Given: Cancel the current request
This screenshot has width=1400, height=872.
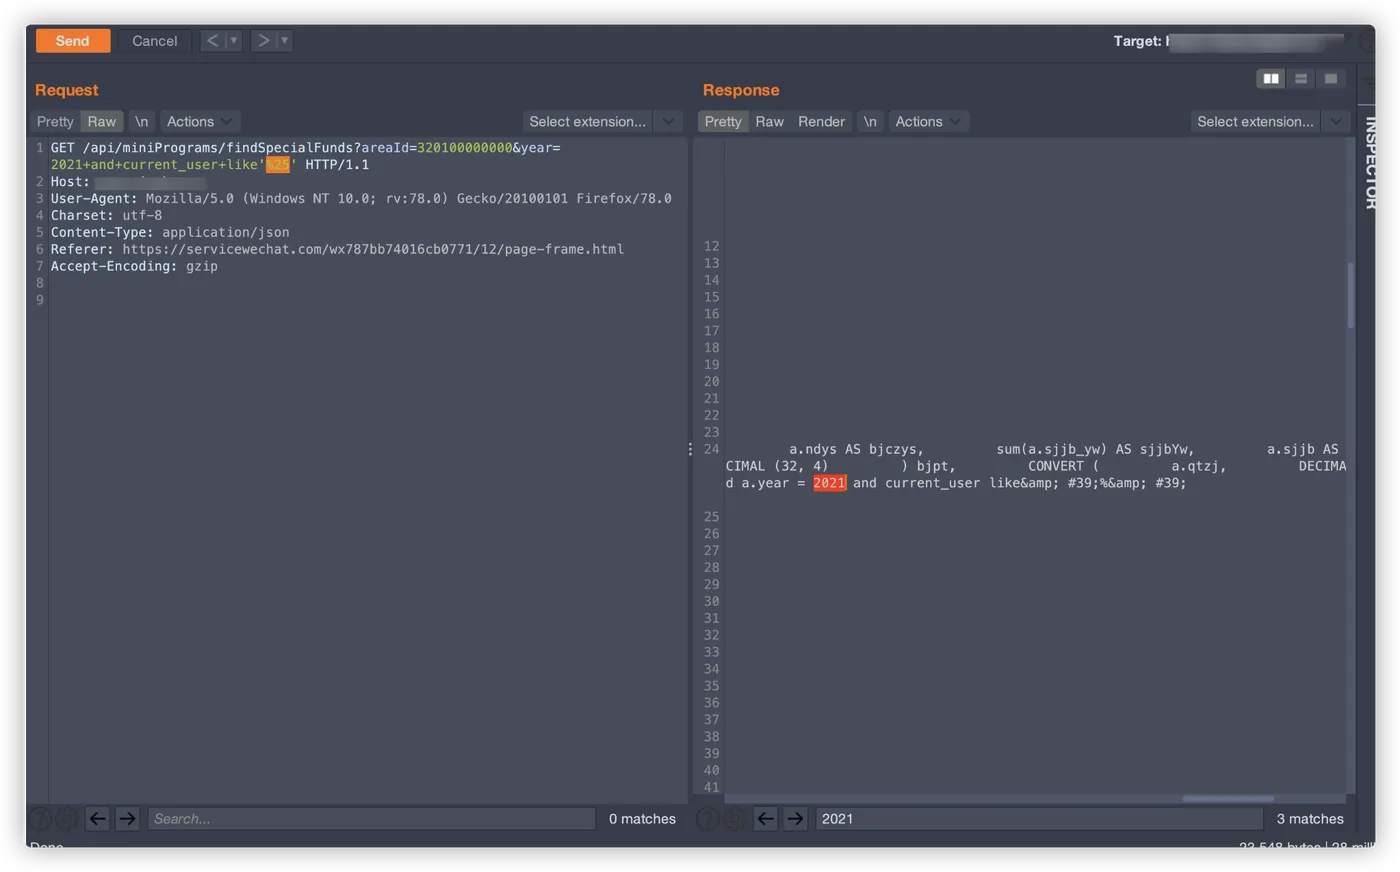Looking at the screenshot, I should (154, 41).
